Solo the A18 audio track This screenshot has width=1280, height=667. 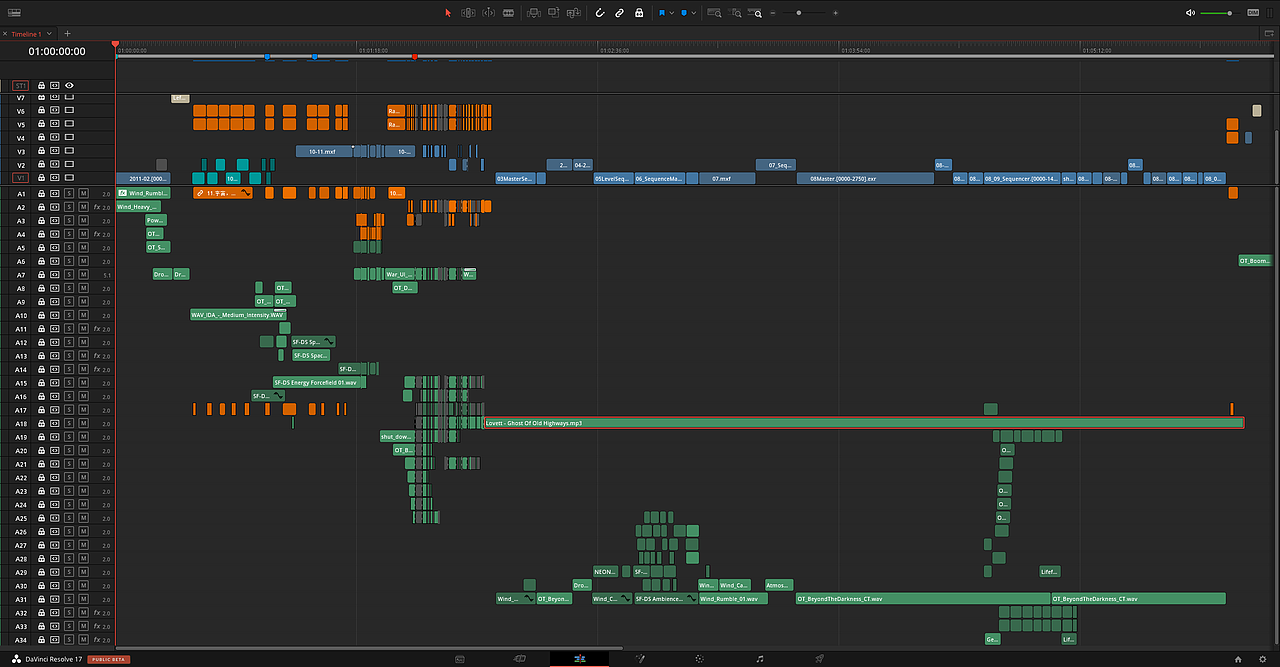point(69,423)
